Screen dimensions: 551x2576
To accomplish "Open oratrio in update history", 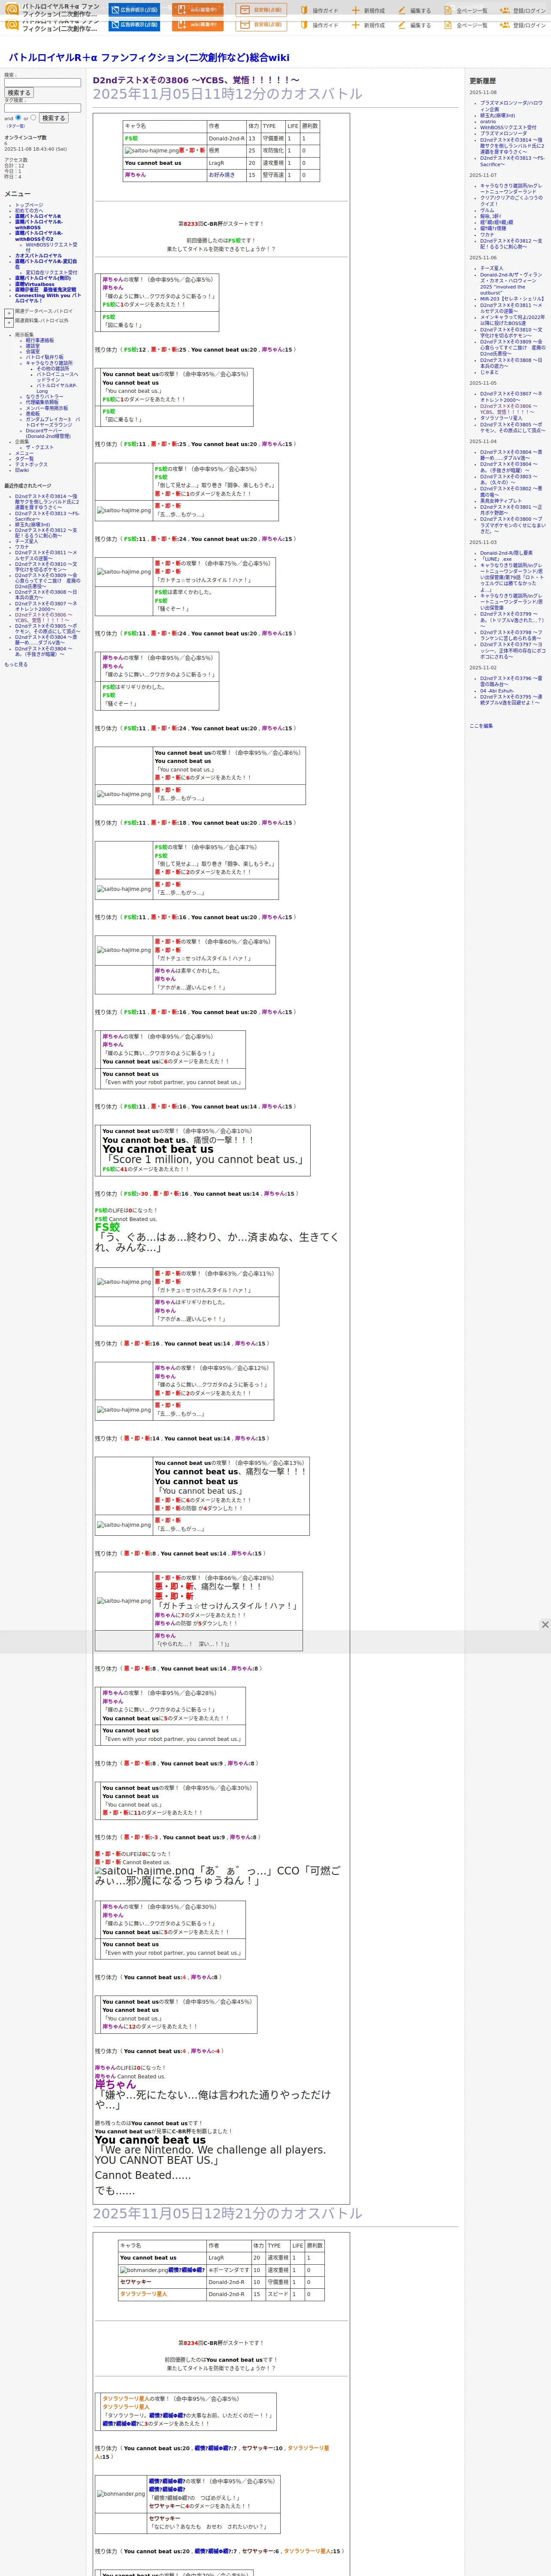I will 488,121.
